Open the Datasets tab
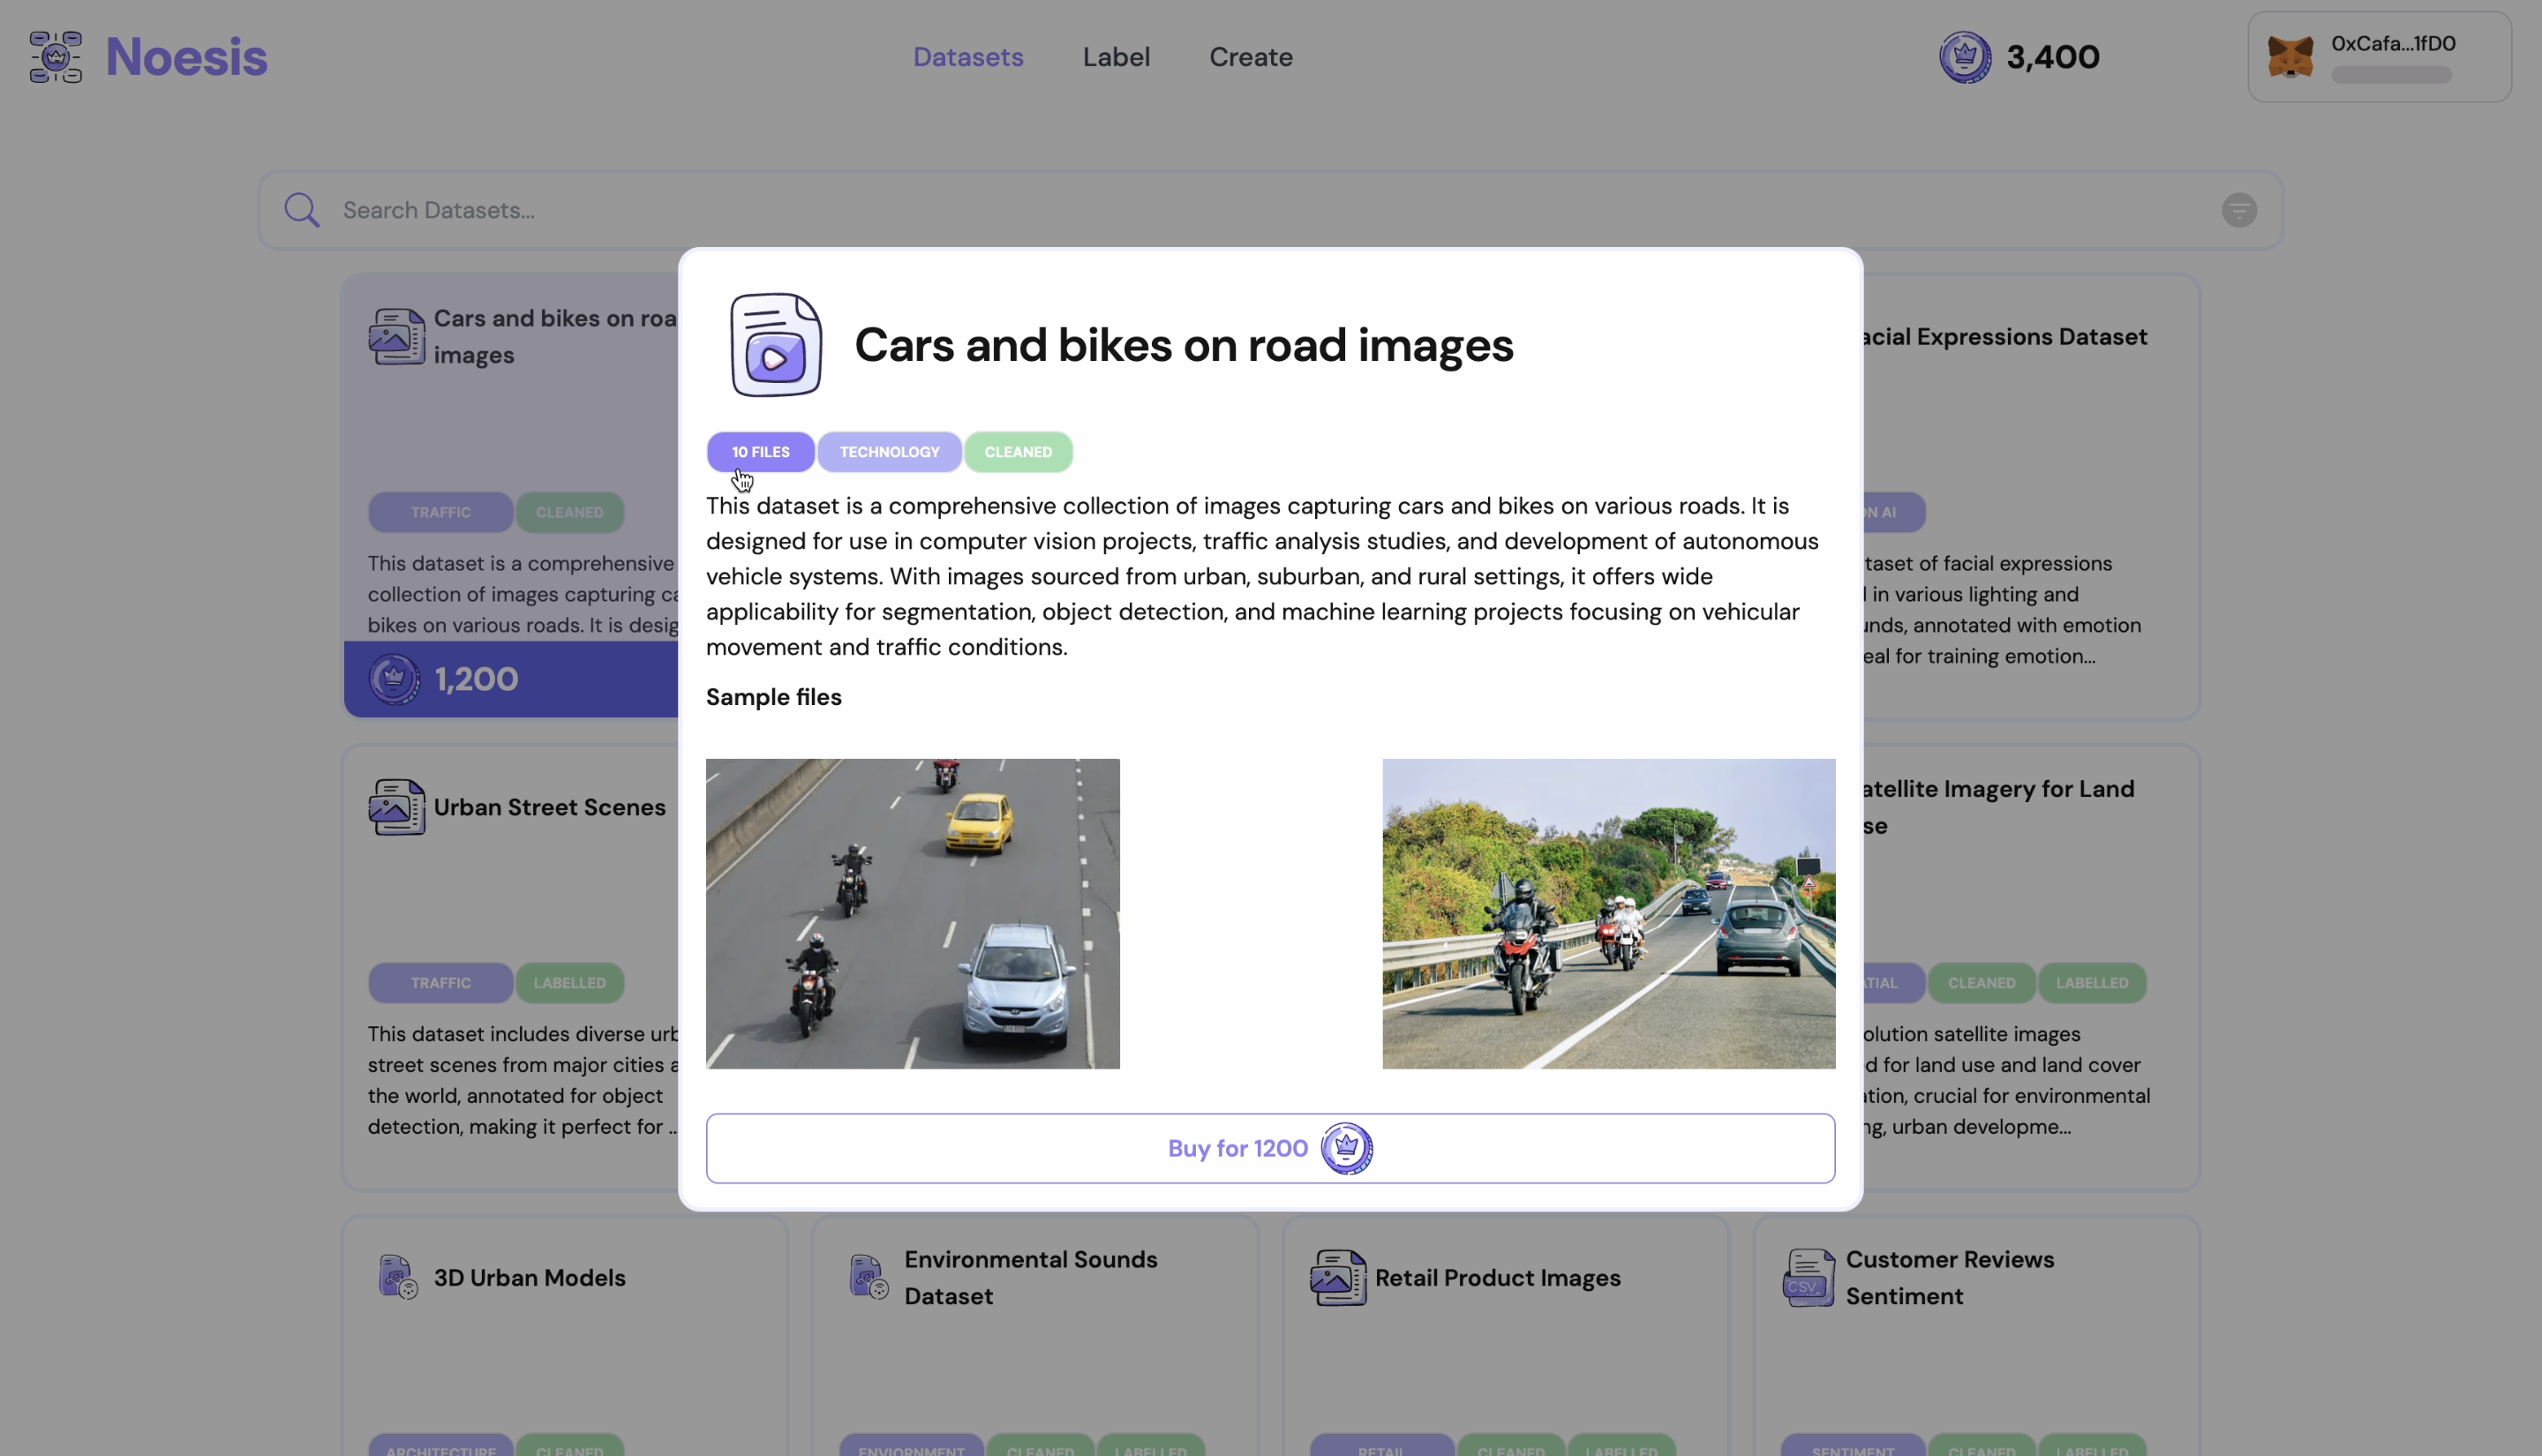2542x1456 pixels. (x=967, y=57)
